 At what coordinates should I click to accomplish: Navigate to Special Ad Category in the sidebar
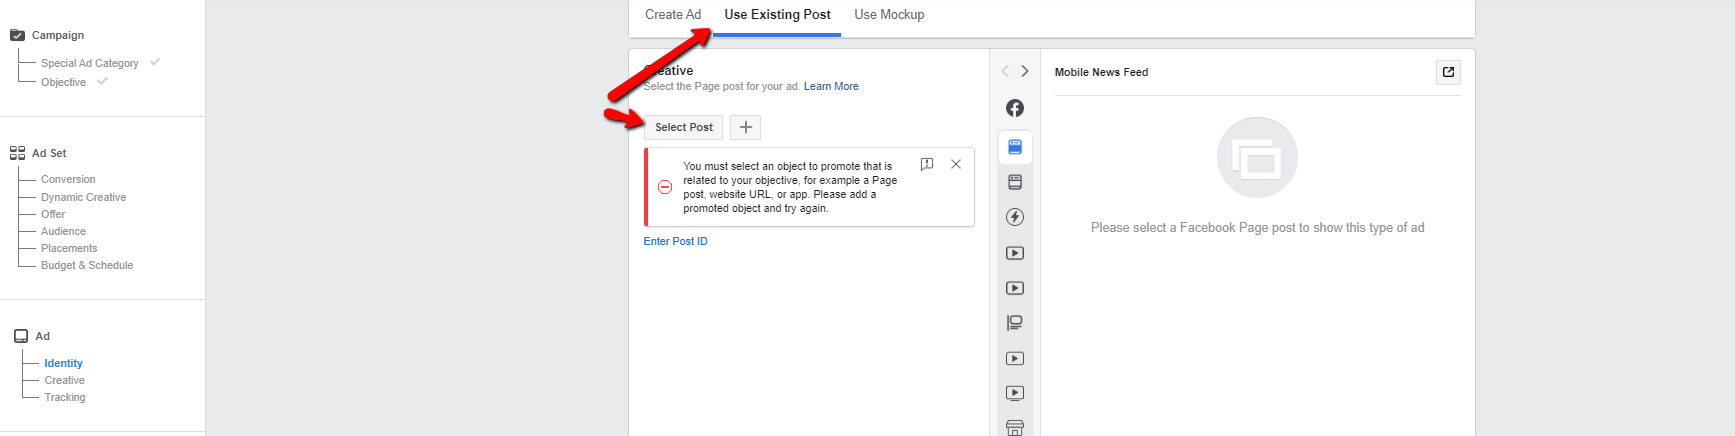pos(90,63)
